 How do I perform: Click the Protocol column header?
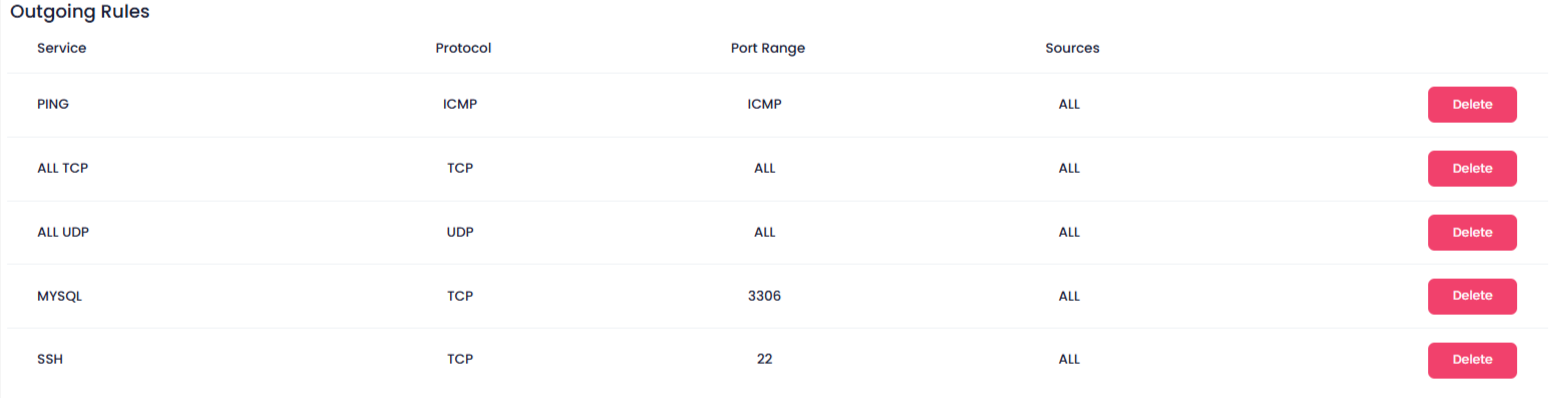[x=463, y=48]
